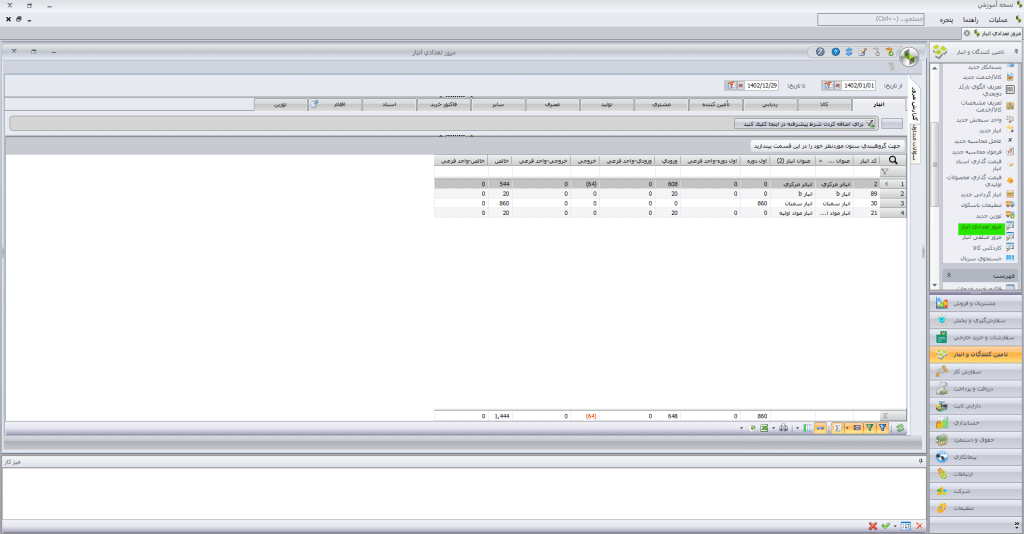The height and width of the screenshot is (534, 1024).
Task: Click the green funnel filter icon on bottom toolbar
Action: [870, 428]
